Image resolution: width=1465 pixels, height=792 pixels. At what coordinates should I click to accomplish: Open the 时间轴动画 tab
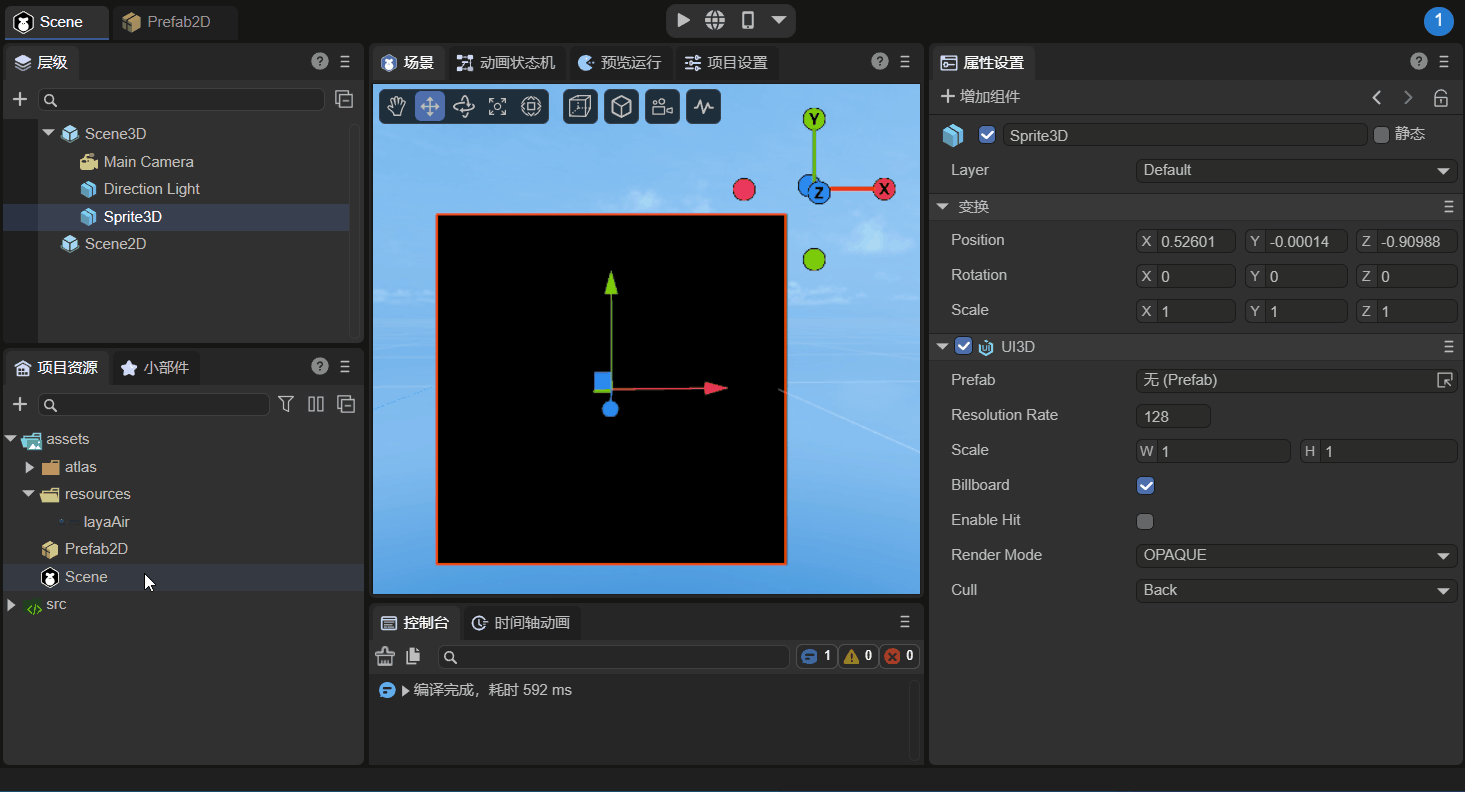pyautogui.click(x=522, y=623)
